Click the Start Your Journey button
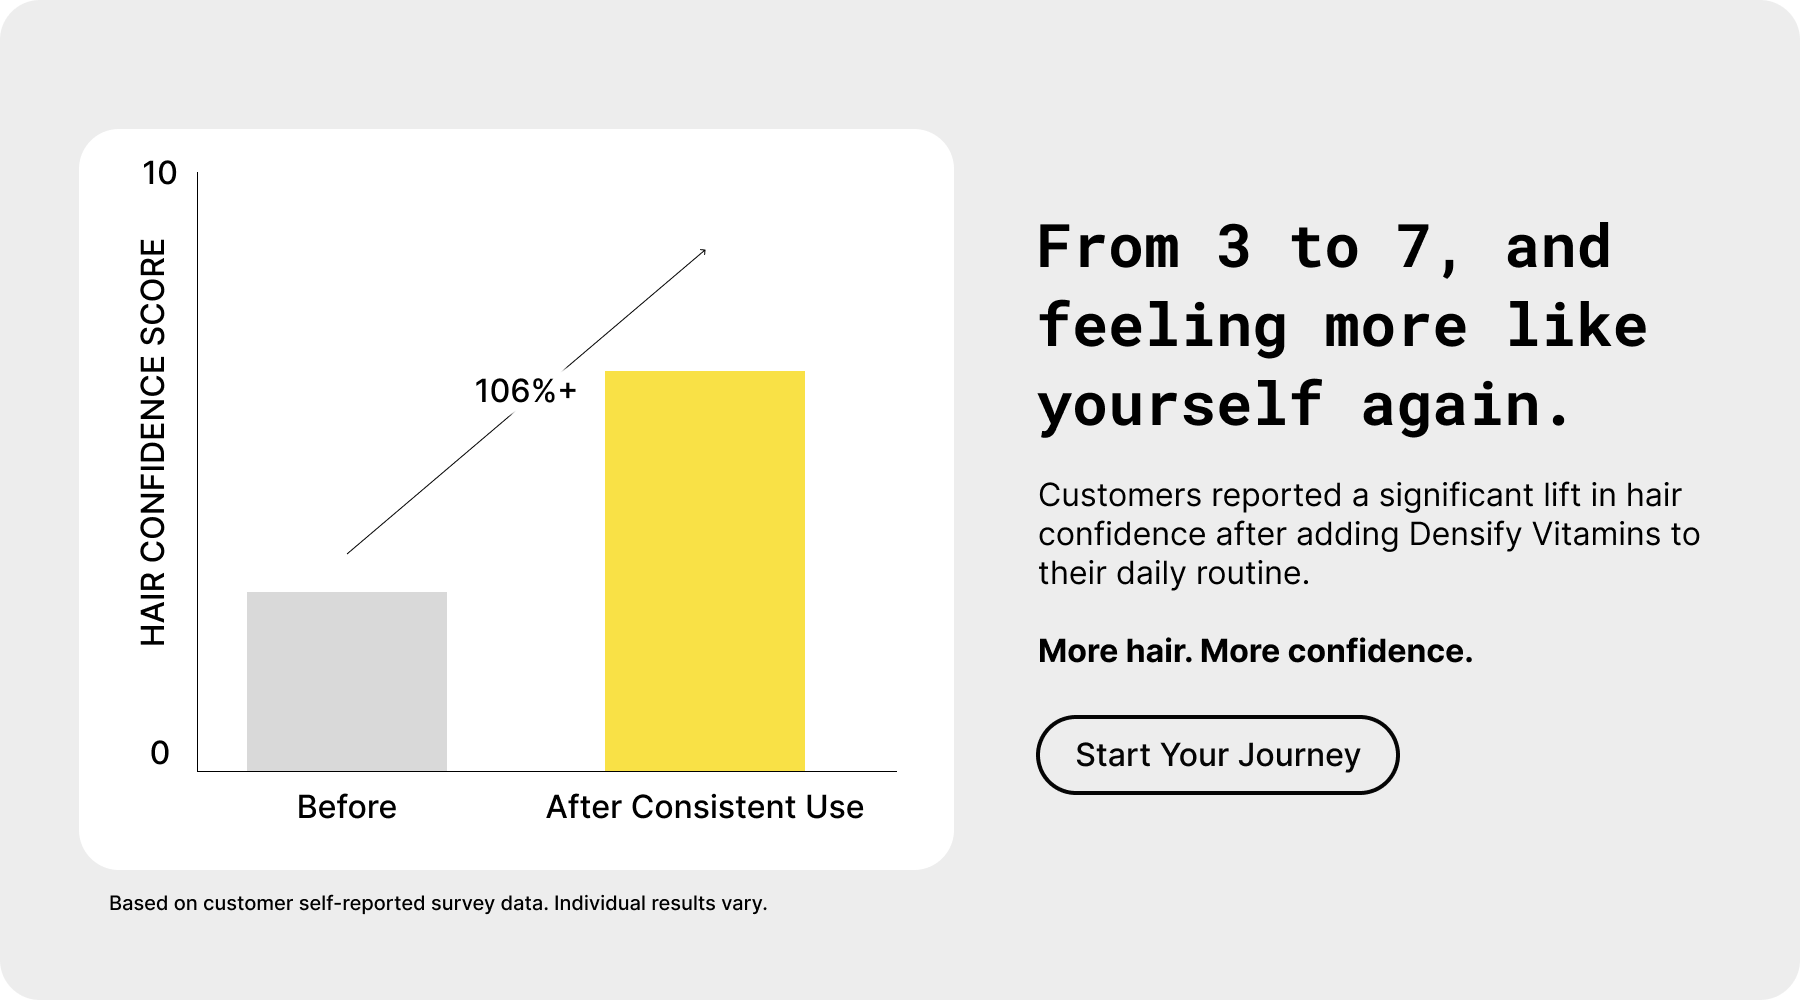Viewport: 1800px width, 1000px height. [x=1217, y=755]
